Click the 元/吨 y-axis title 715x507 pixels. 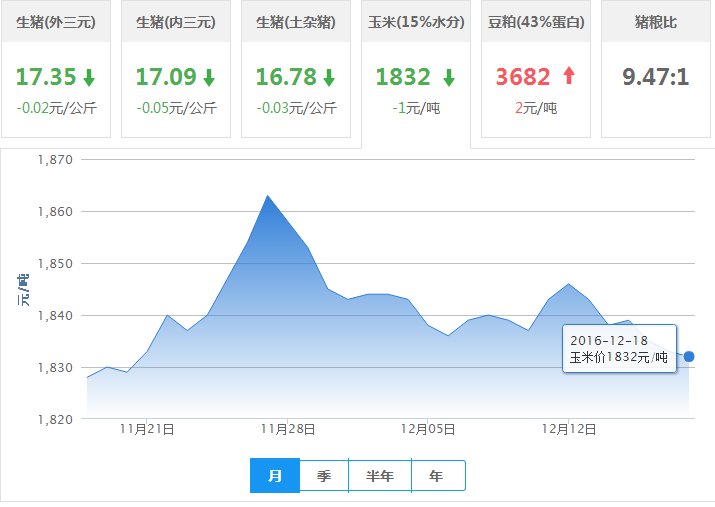[x=23, y=290]
